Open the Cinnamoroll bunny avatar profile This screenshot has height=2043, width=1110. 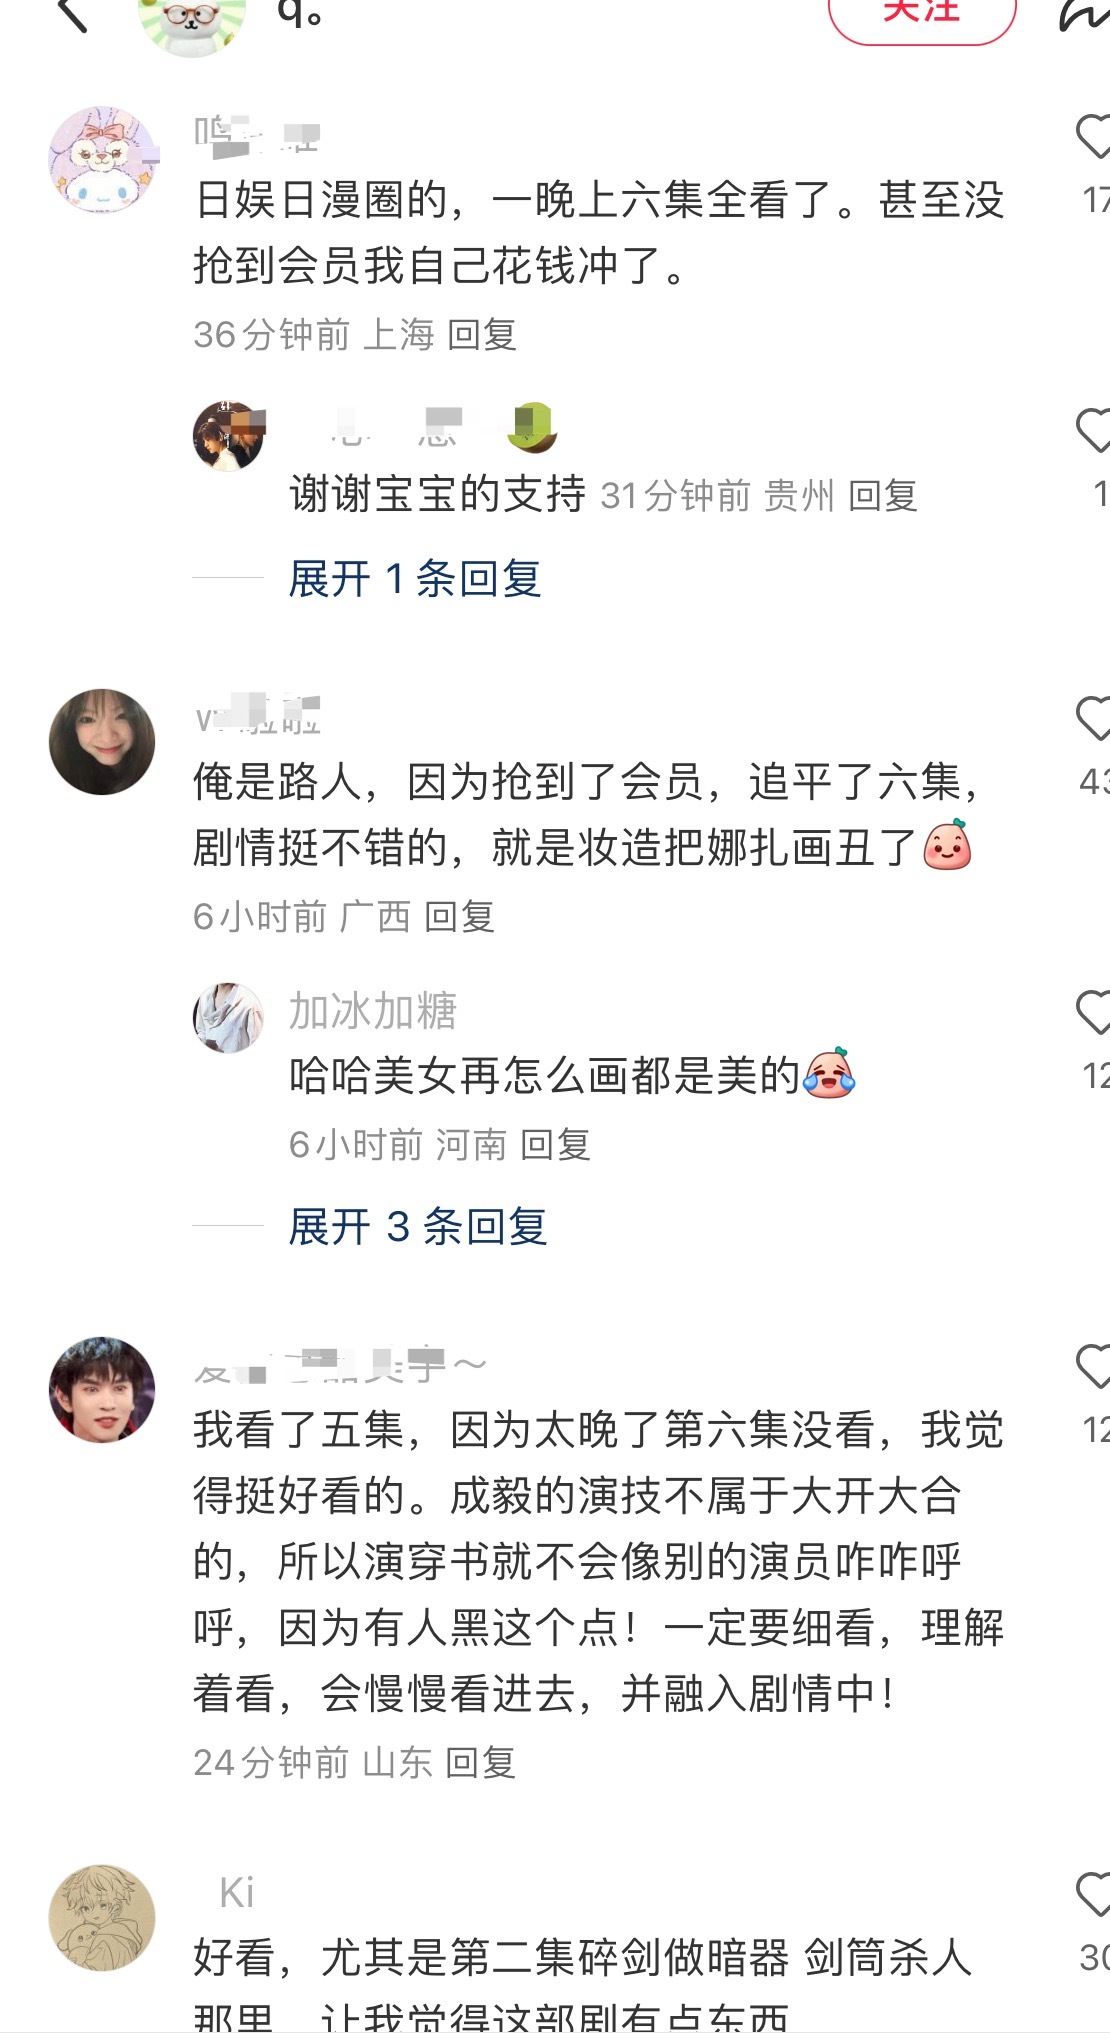(x=103, y=160)
